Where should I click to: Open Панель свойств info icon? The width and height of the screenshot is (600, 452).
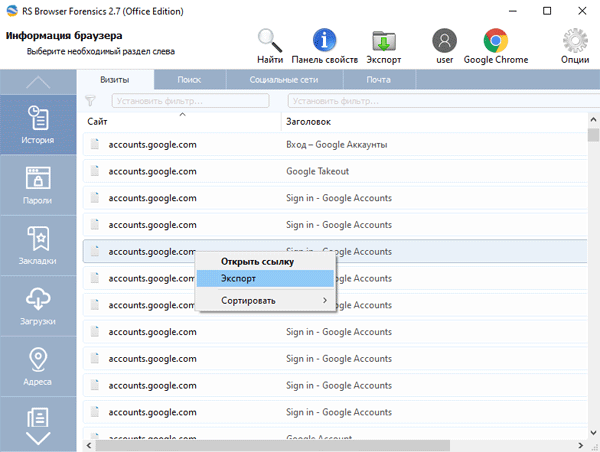click(324, 40)
